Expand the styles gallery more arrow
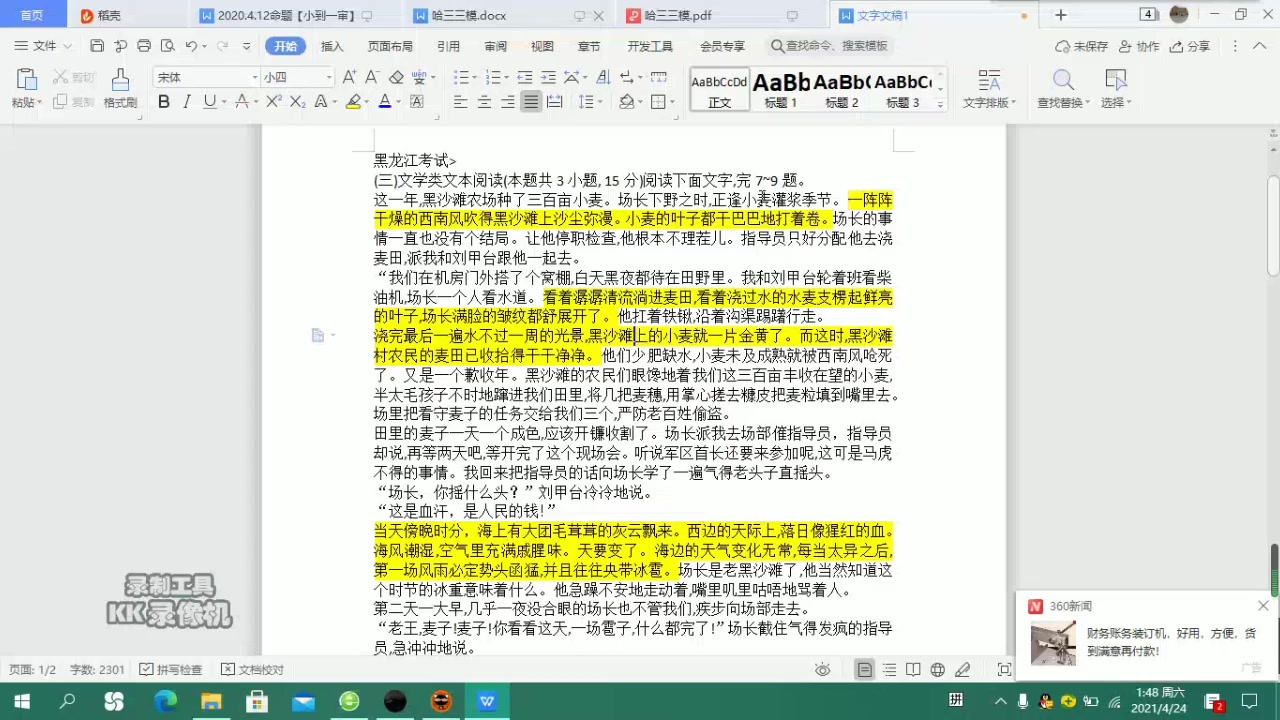 pos(940,103)
